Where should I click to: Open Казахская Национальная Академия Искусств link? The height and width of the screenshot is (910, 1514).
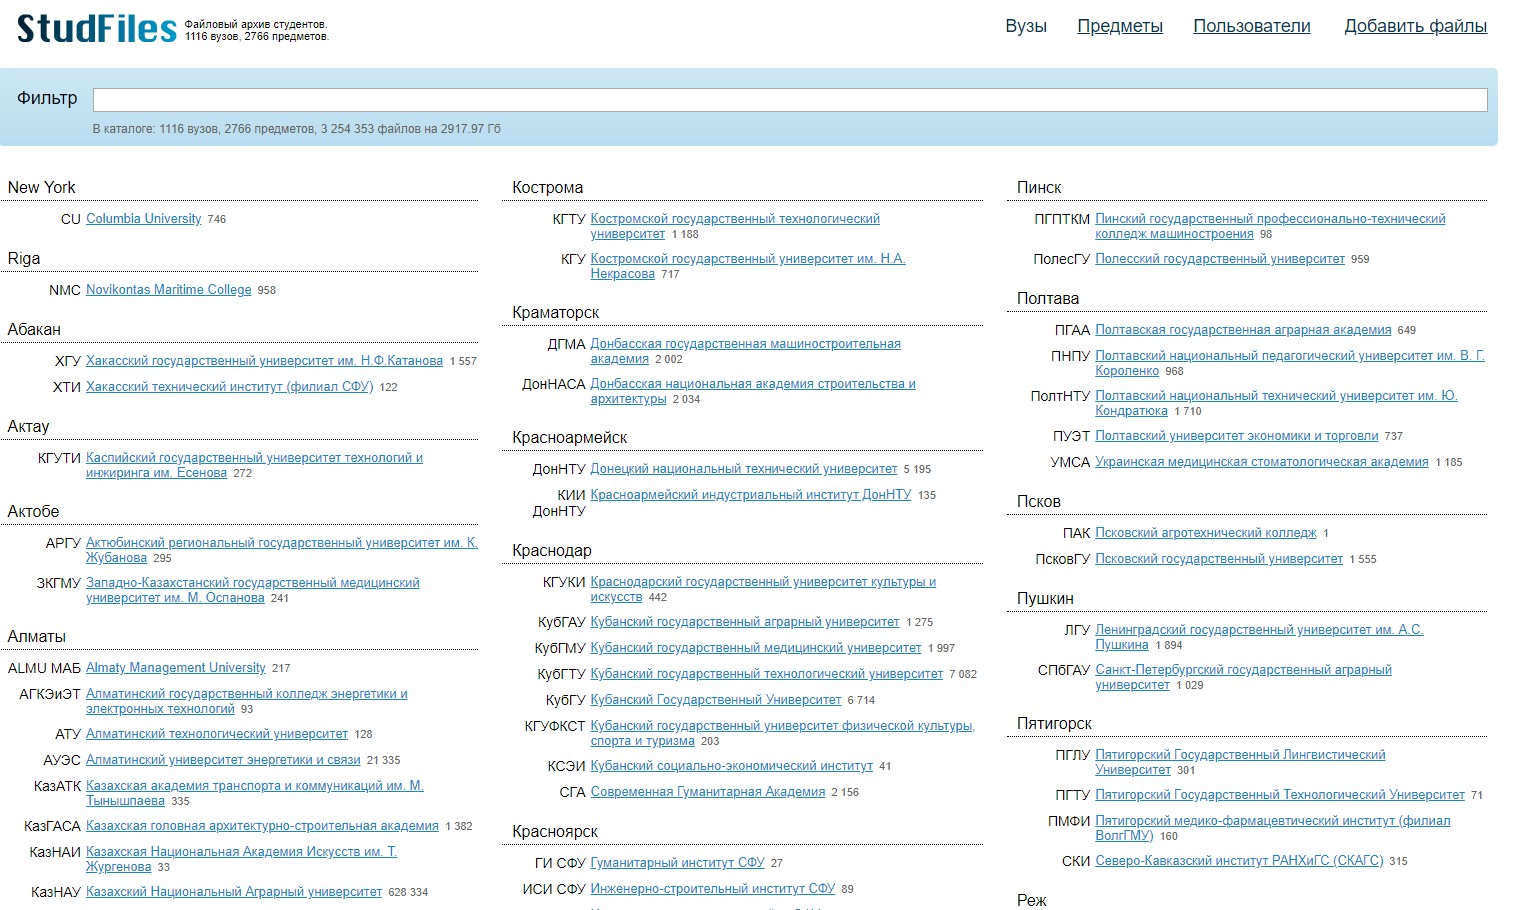[x=241, y=859]
